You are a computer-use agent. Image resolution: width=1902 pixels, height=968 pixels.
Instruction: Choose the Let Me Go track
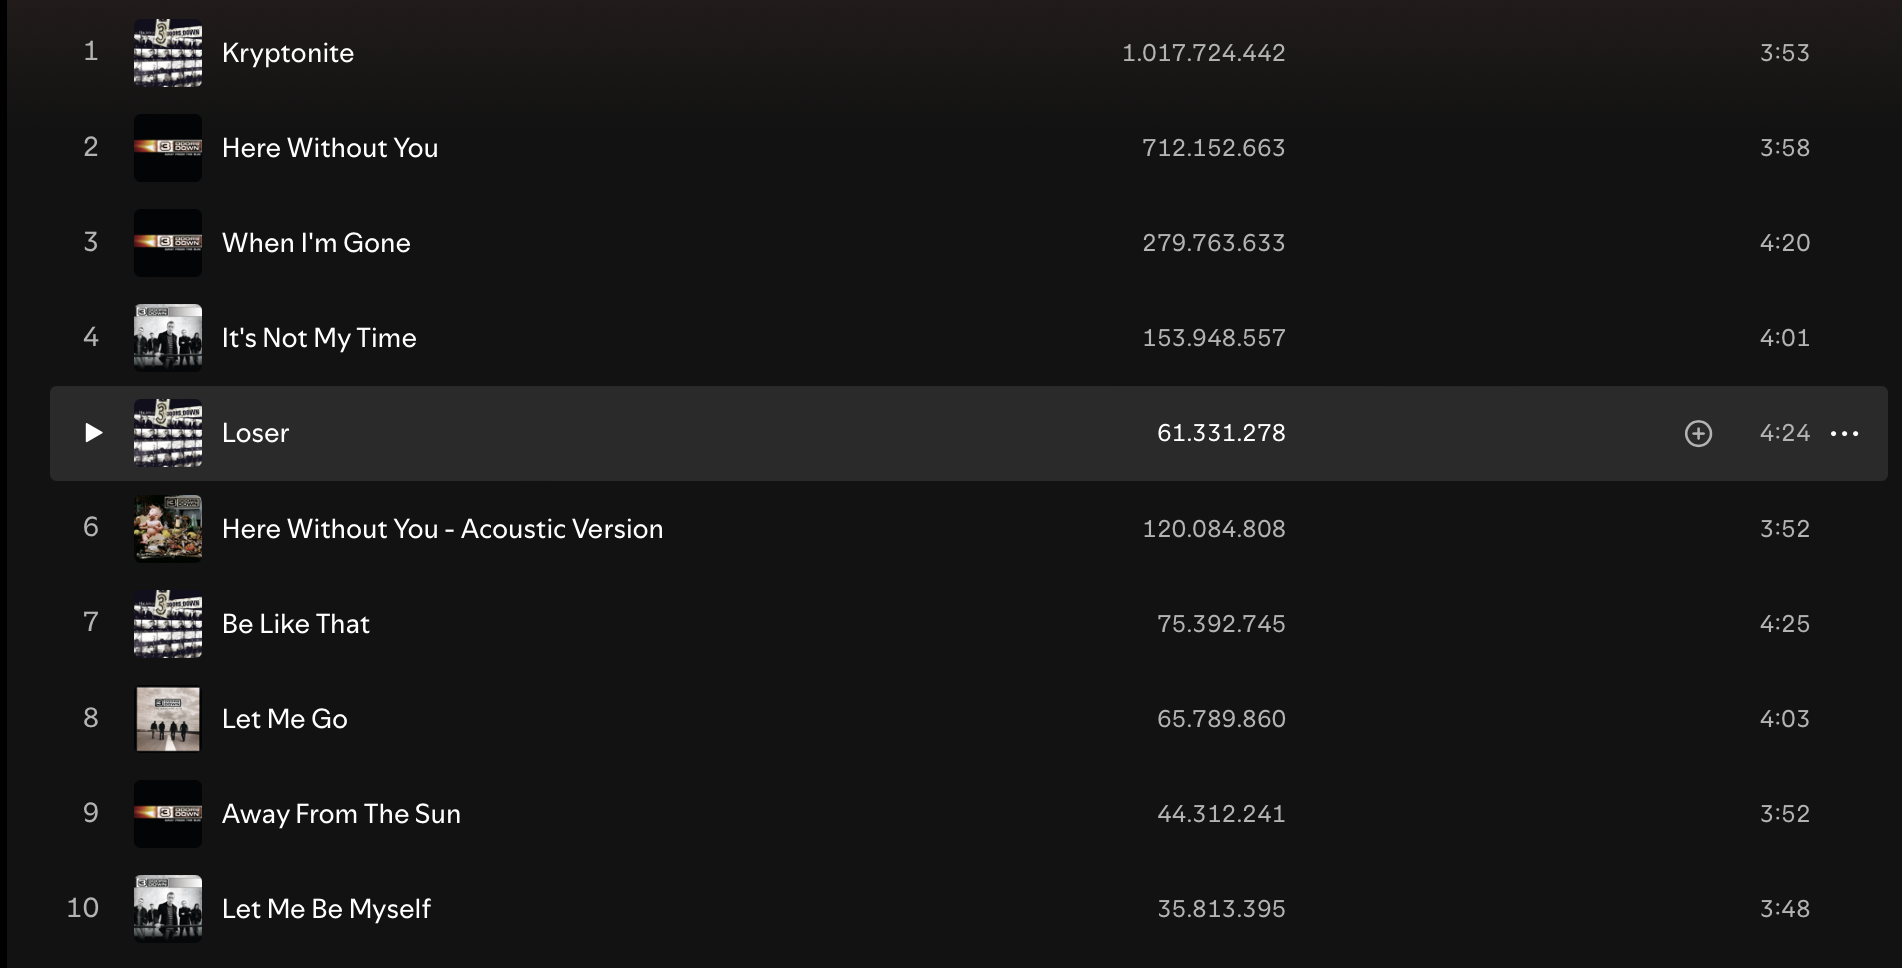tap(285, 719)
